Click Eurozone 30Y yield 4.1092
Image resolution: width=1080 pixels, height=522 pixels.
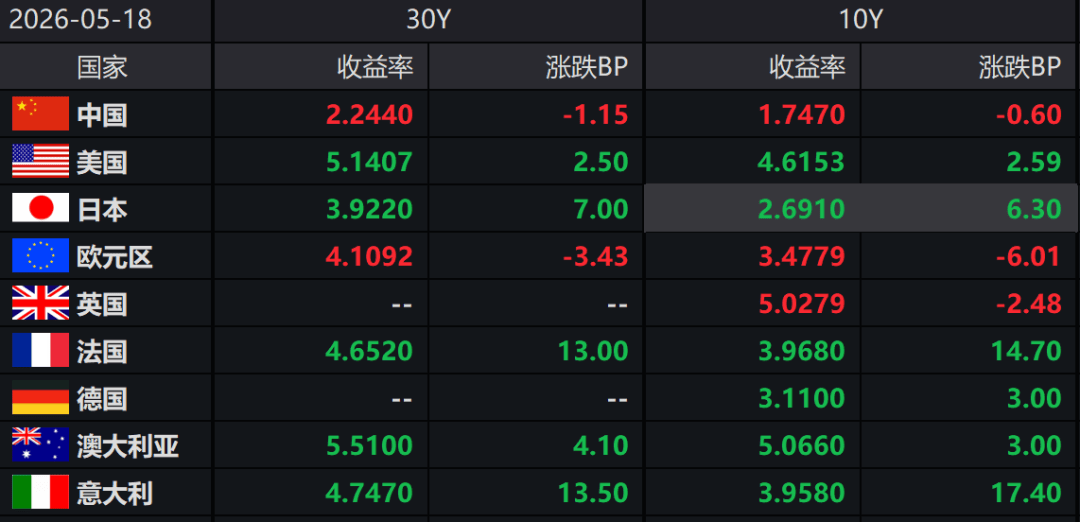click(369, 256)
